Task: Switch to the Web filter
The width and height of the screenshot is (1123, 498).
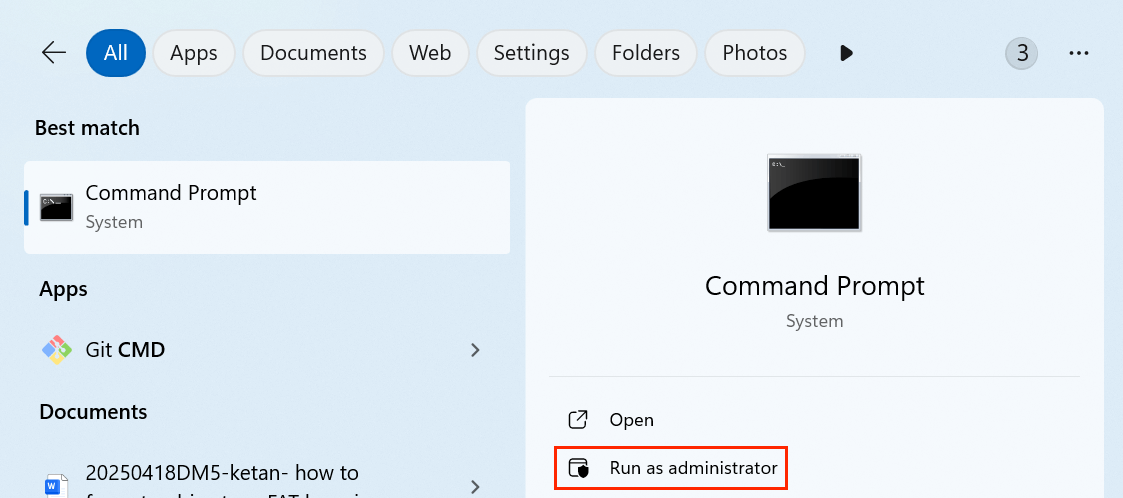Action: click(x=430, y=53)
